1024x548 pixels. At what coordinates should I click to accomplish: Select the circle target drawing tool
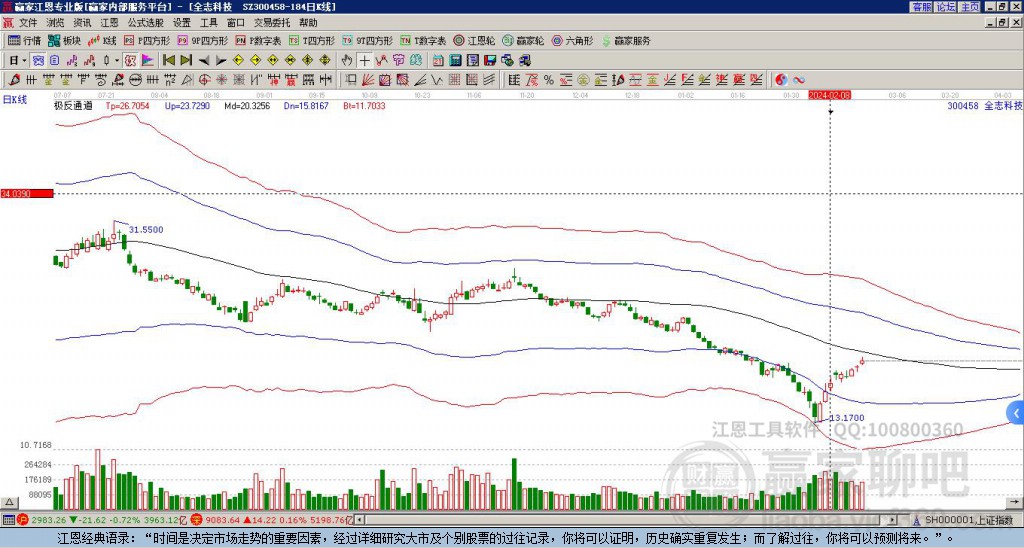click(x=204, y=80)
